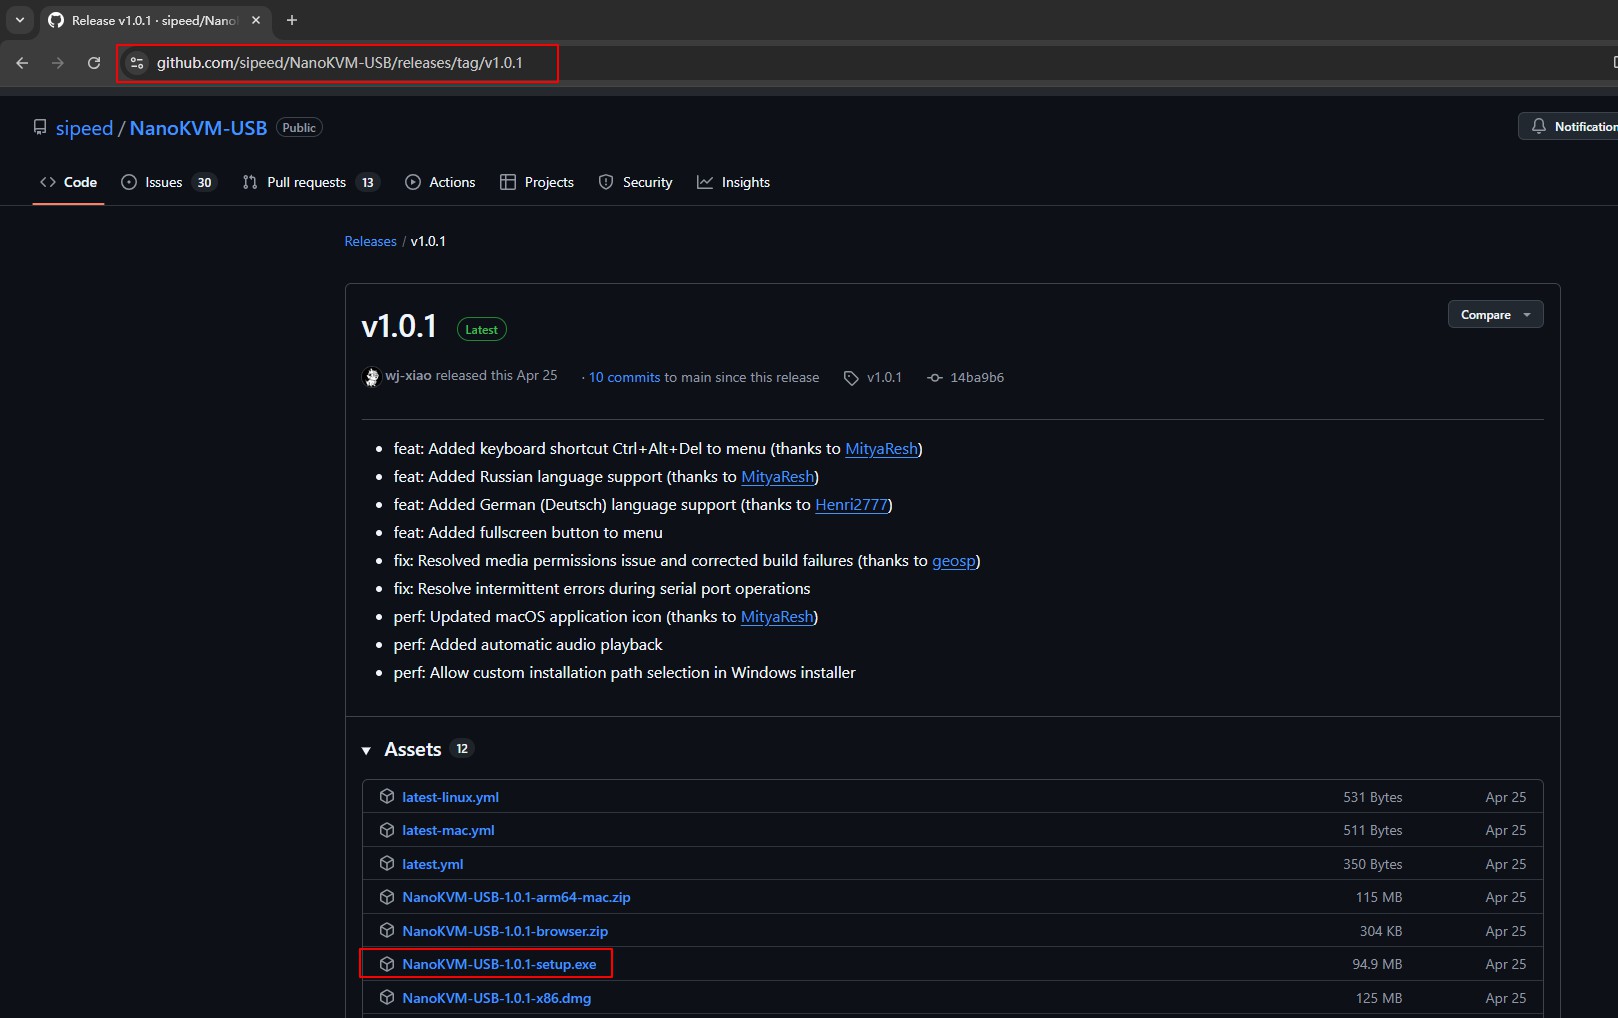Download latest-linux.yml asset
The image size is (1618, 1018).
pos(450,797)
